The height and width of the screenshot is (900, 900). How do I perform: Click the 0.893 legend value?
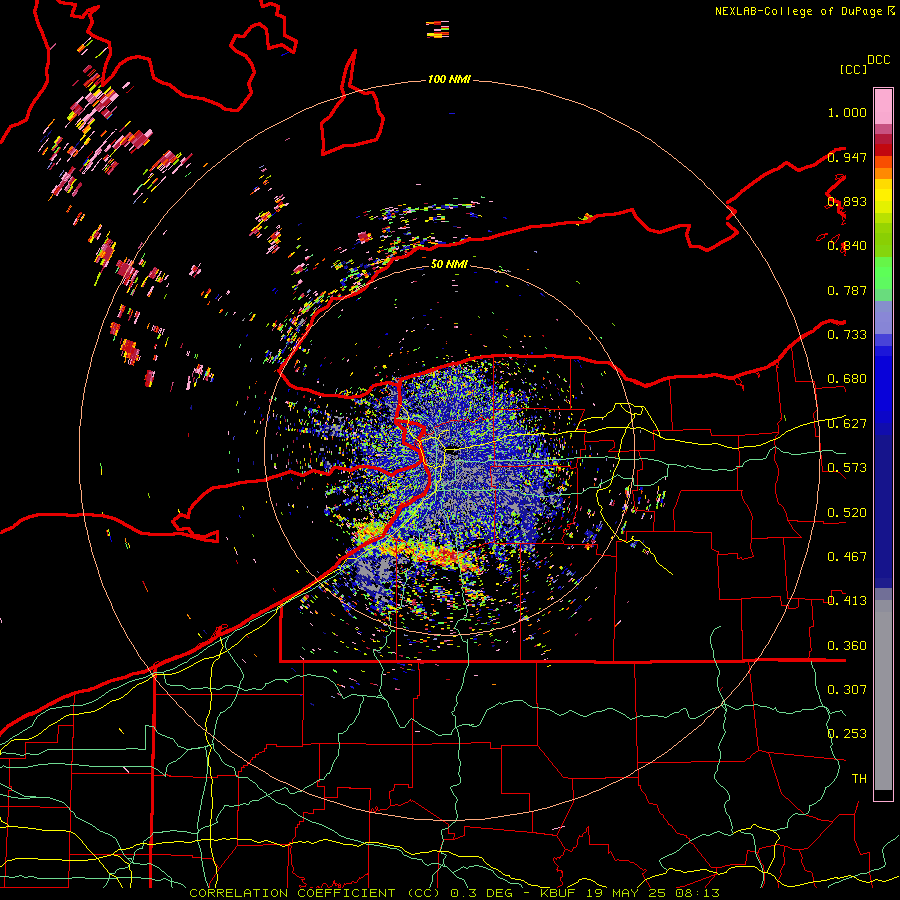(847, 201)
